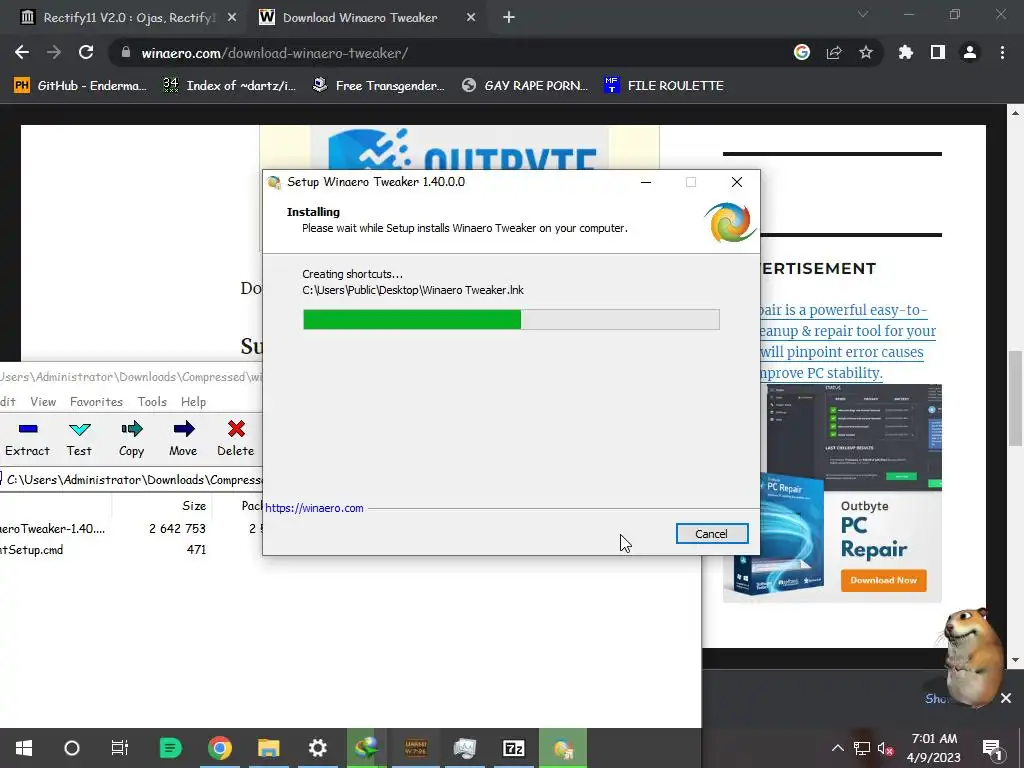Switch to the Rectify11 V2.0 tab
This screenshot has width=1024, height=768.
[x=128, y=18]
